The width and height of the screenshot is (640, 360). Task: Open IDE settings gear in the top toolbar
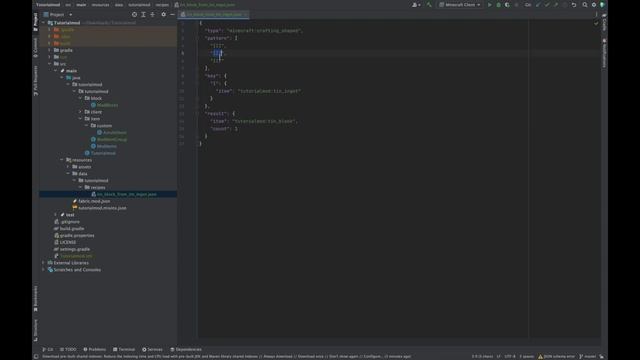pyautogui.click(x=594, y=5)
